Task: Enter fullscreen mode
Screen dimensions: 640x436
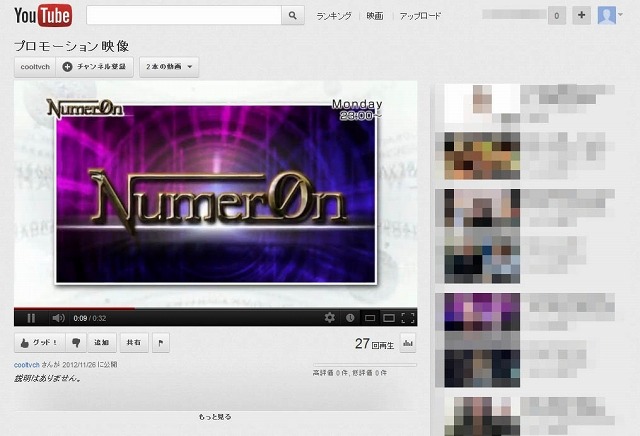Action: click(x=408, y=318)
